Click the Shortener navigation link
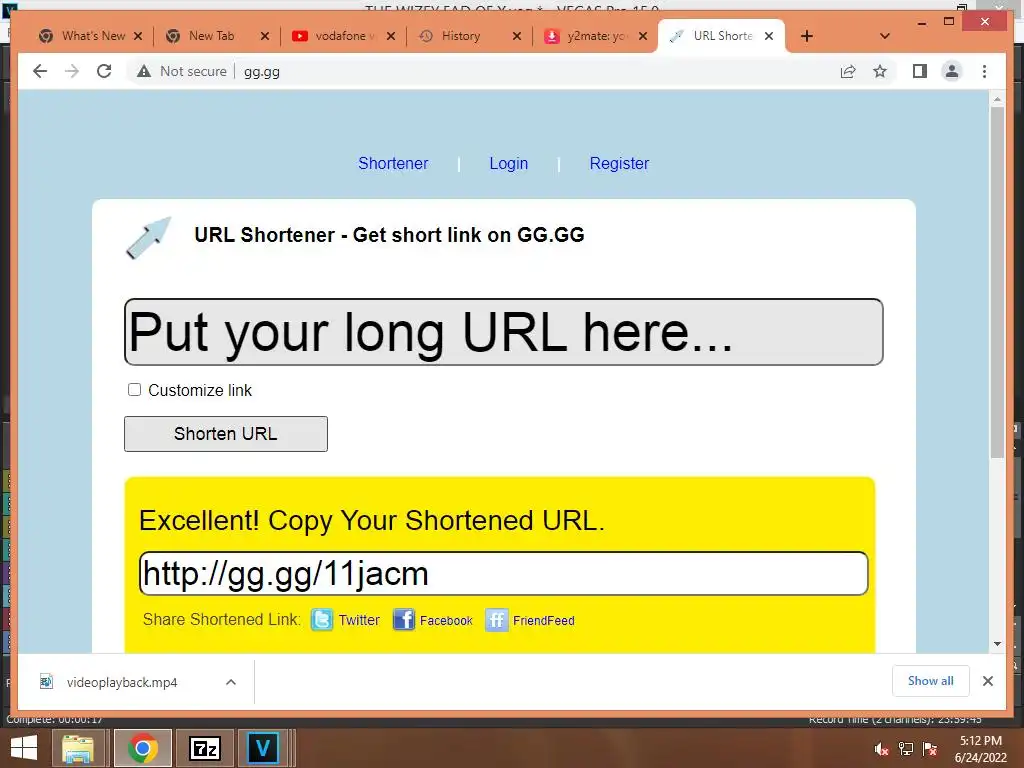This screenshot has height=768, width=1024. pos(393,163)
